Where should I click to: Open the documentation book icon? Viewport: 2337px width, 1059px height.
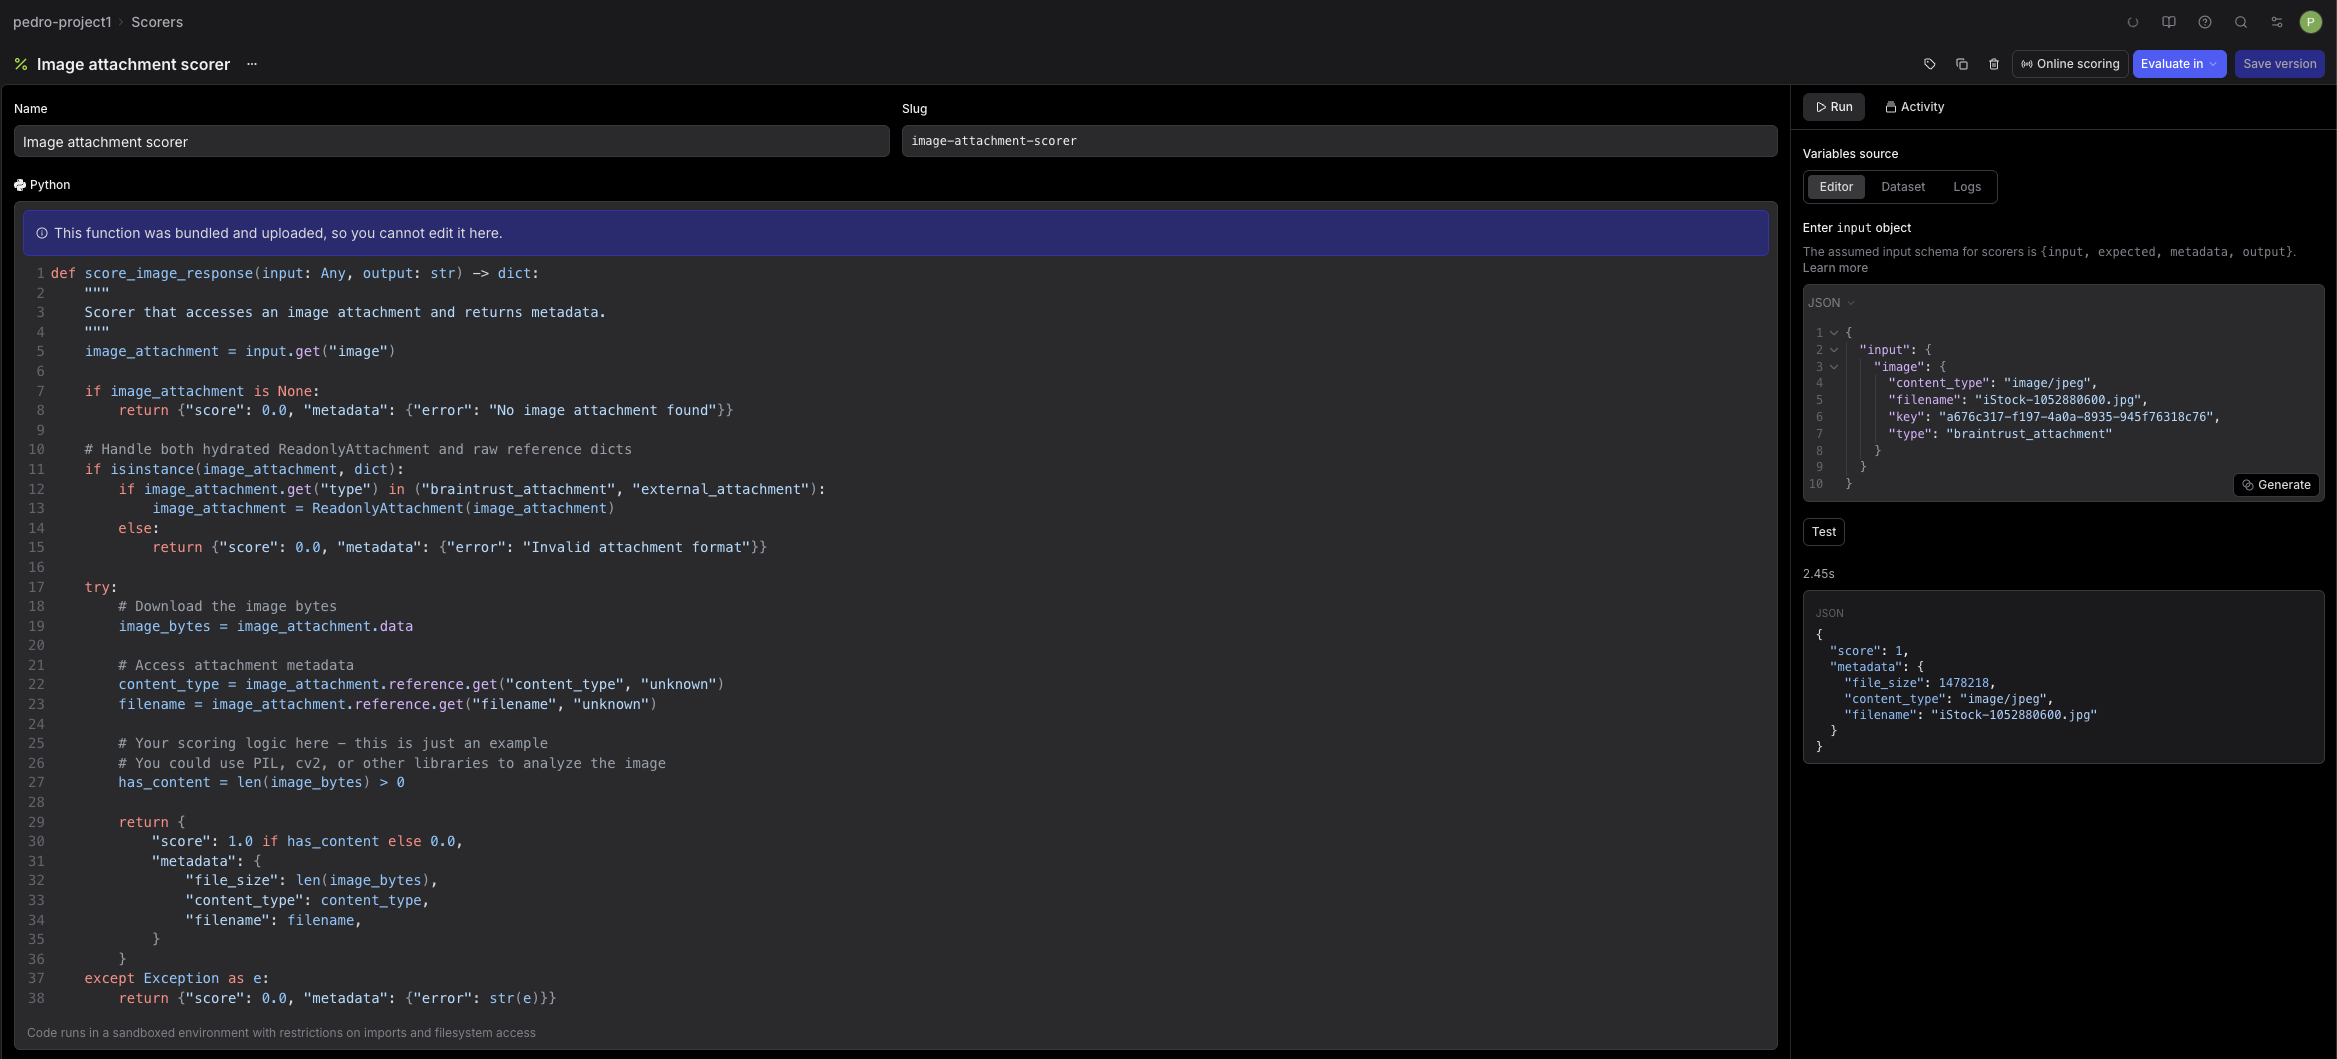(2168, 22)
